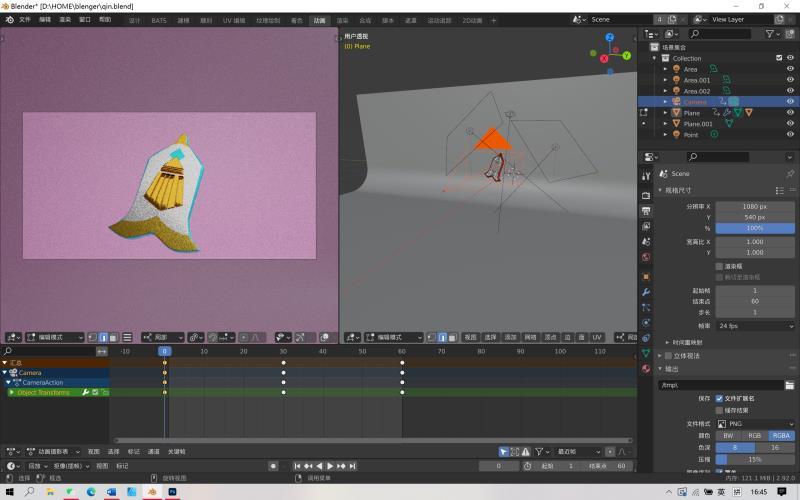This screenshot has width=800, height=500.
Task: Enable the 缓存结果 checkbox
Action: [x=719, y=410]
